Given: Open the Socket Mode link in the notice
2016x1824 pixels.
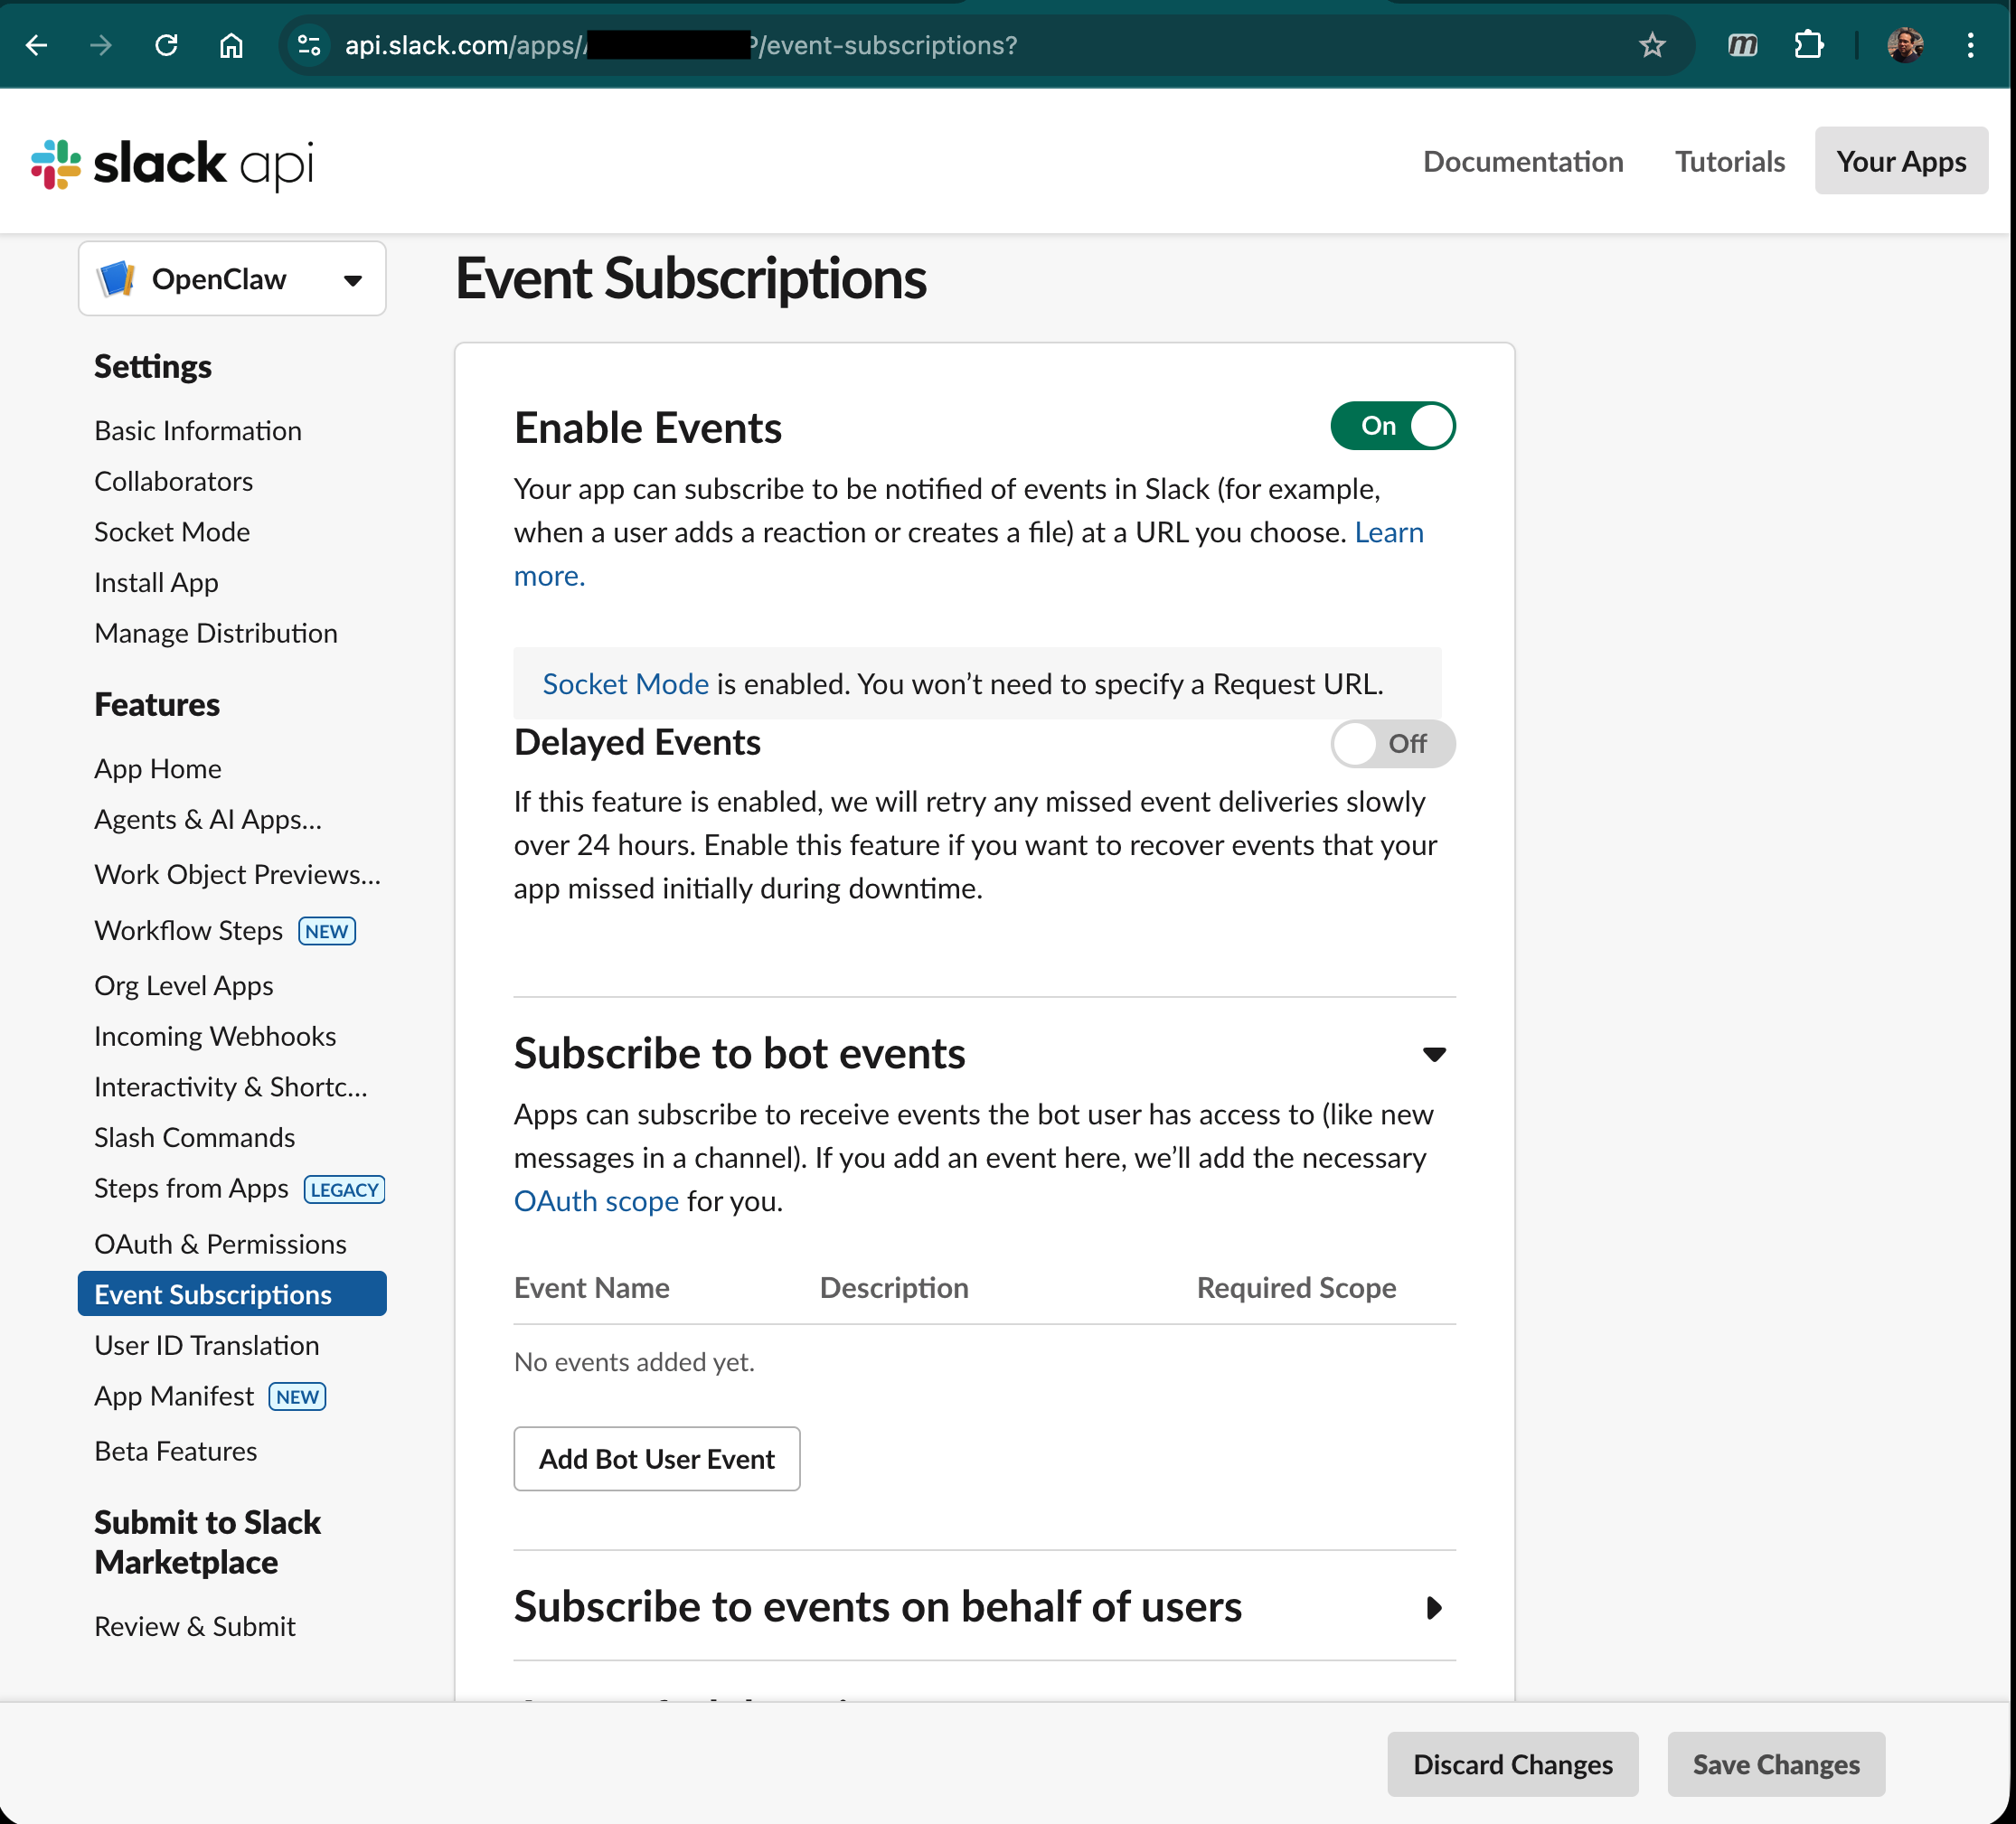Looking at the screenshot, I should [625, 684].
